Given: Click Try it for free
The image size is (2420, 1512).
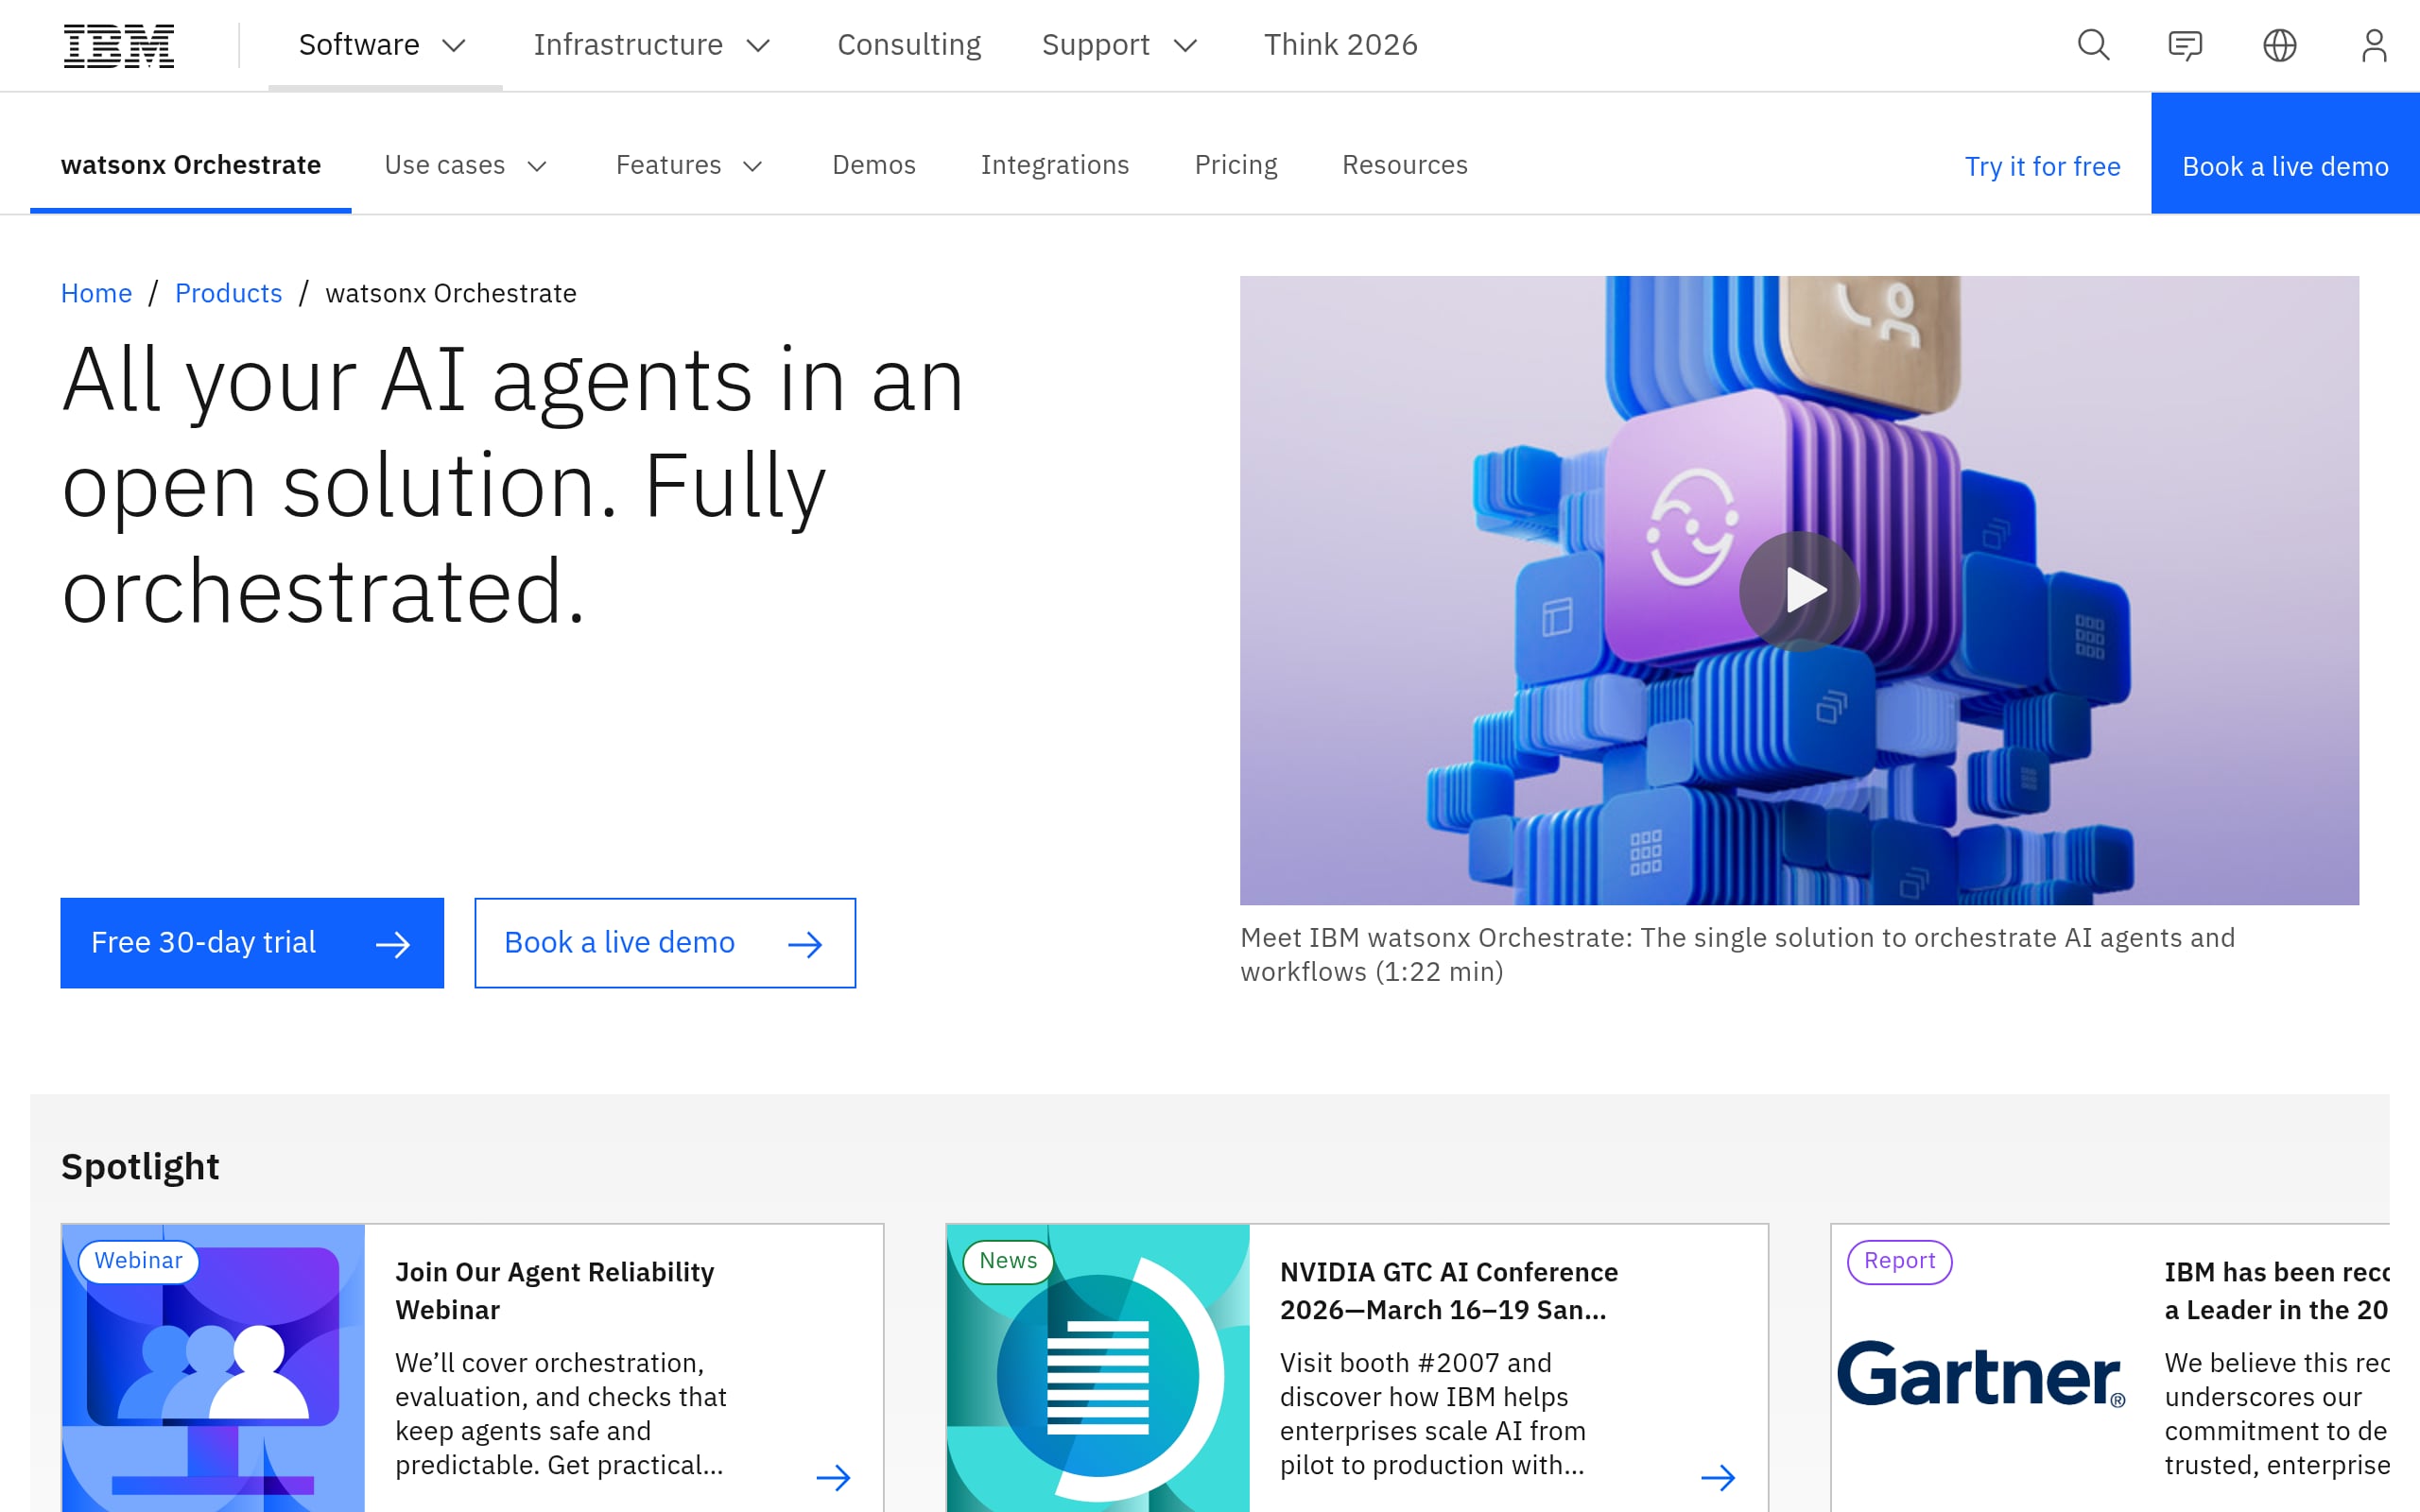Looking at the screenshot, I should (2042, 166).
